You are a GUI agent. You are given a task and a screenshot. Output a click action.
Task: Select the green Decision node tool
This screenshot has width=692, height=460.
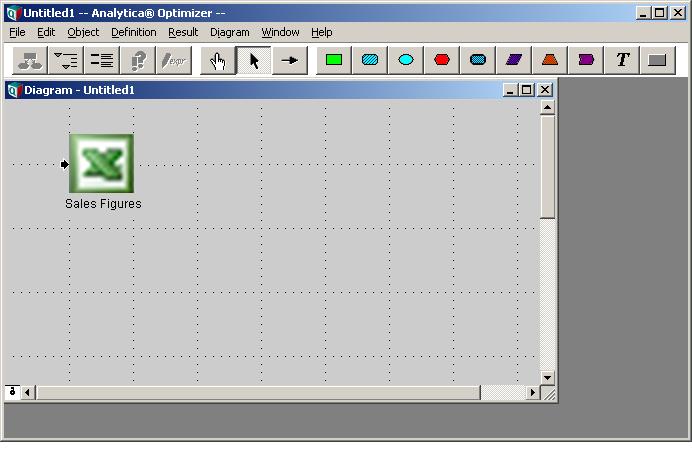coord(334,60)
